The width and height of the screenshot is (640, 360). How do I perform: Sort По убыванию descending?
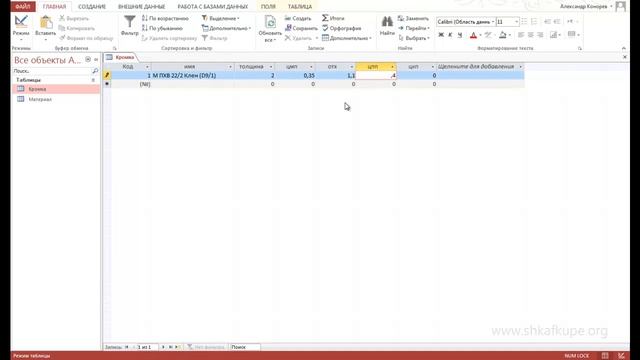(x=162, y=28)
